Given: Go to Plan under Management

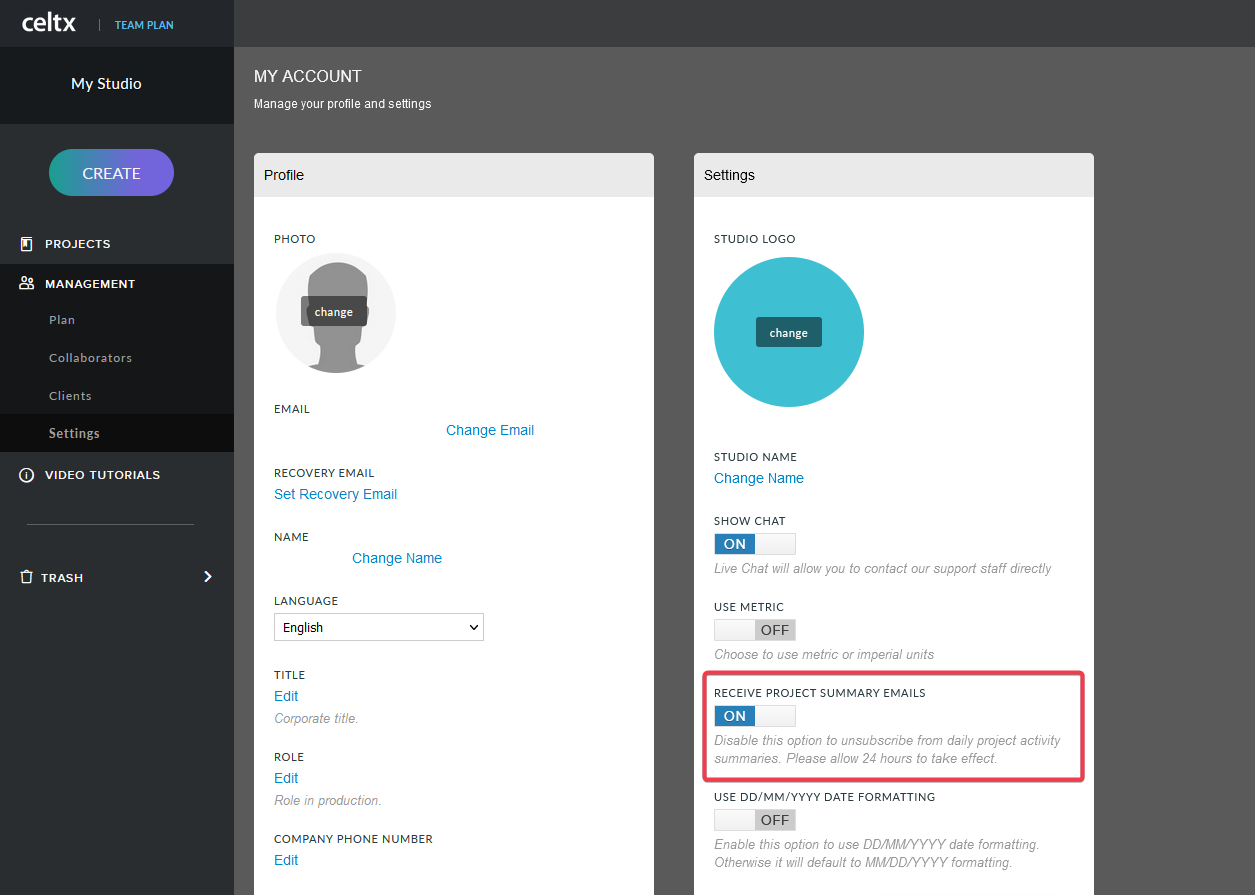Looking at the screenshot, I should [62, 320].
